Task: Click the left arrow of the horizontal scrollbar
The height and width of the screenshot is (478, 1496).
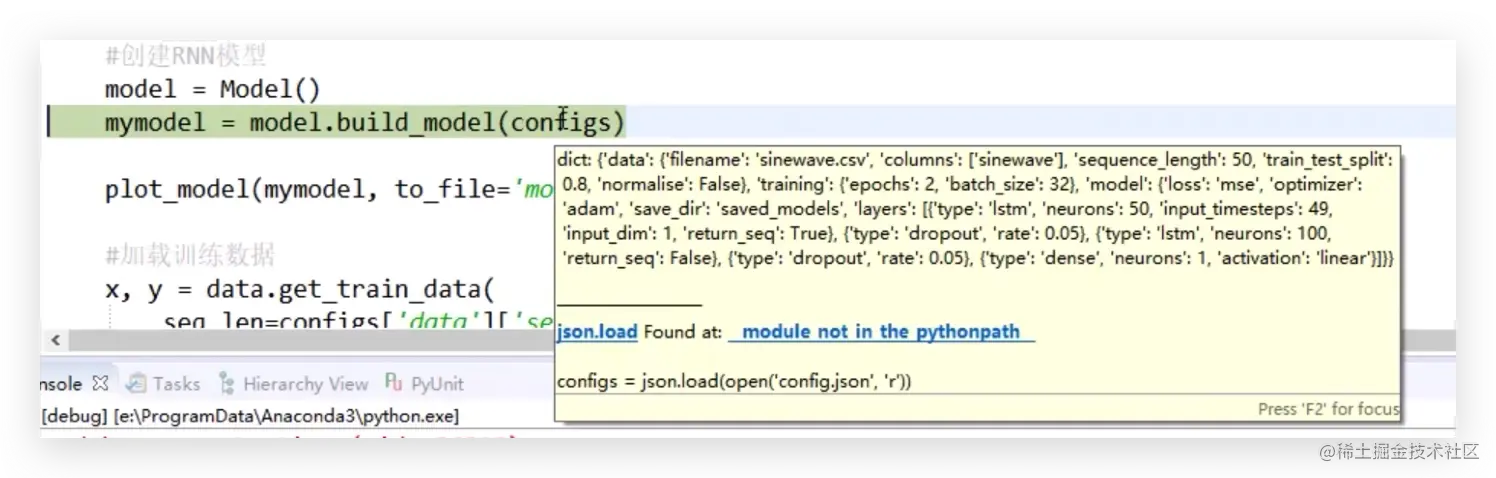Action: point(55,340)
